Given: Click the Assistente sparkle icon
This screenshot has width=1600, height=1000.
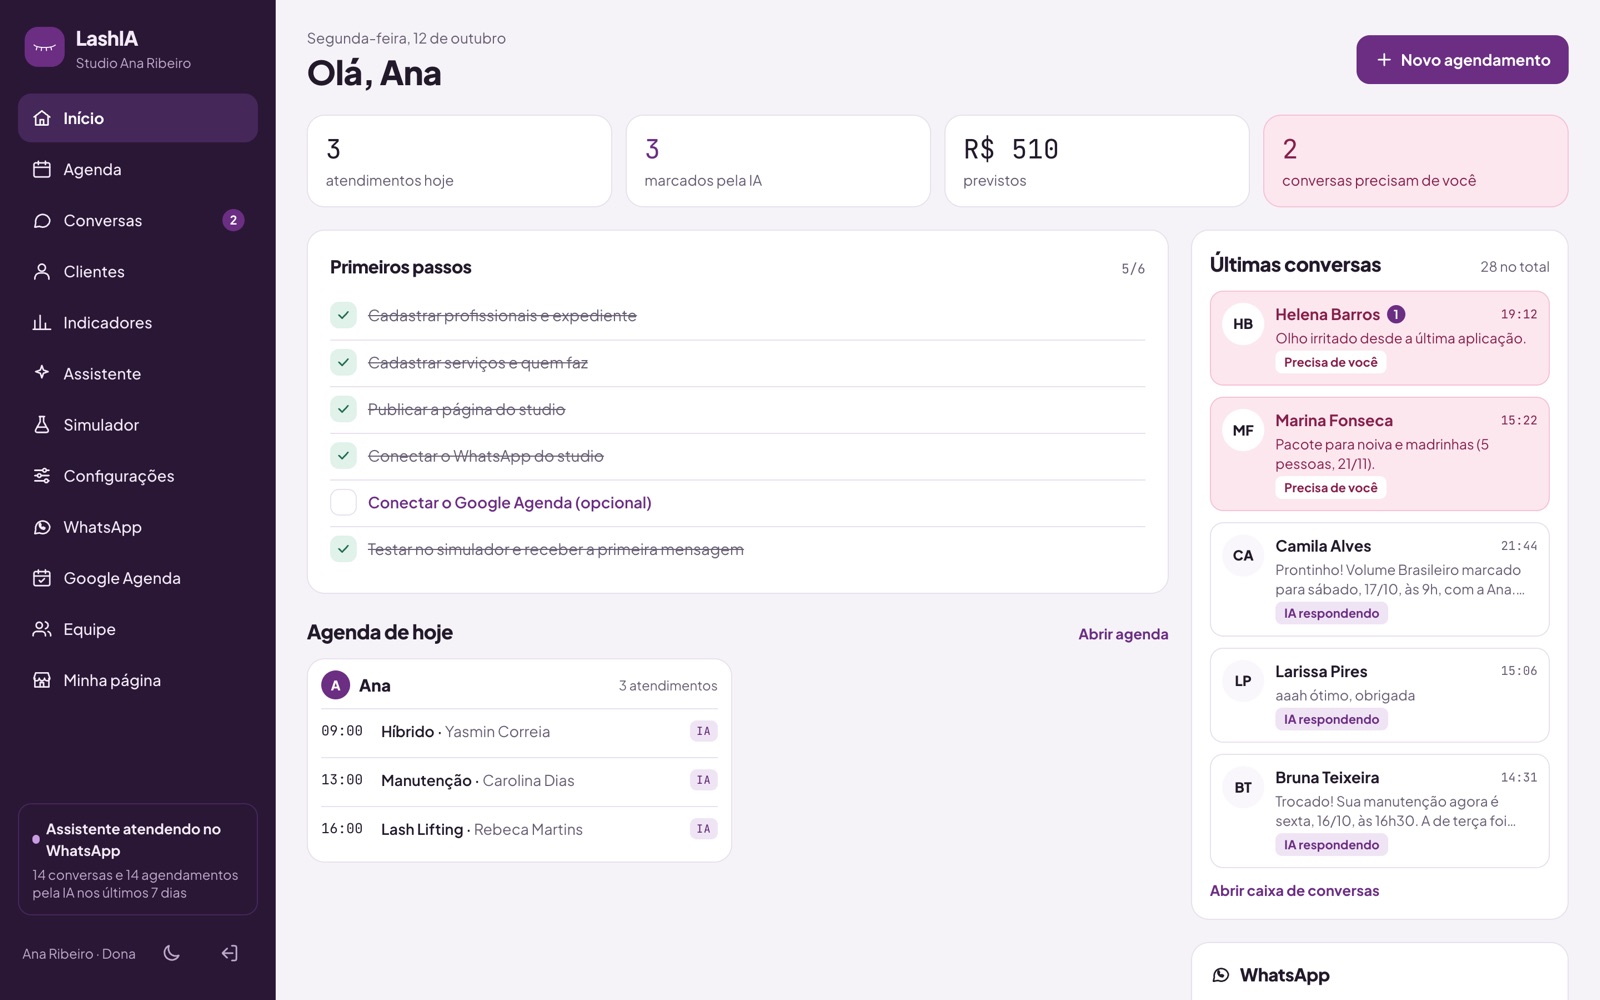Looking at the screenshot, I should (x=42, y=373).
